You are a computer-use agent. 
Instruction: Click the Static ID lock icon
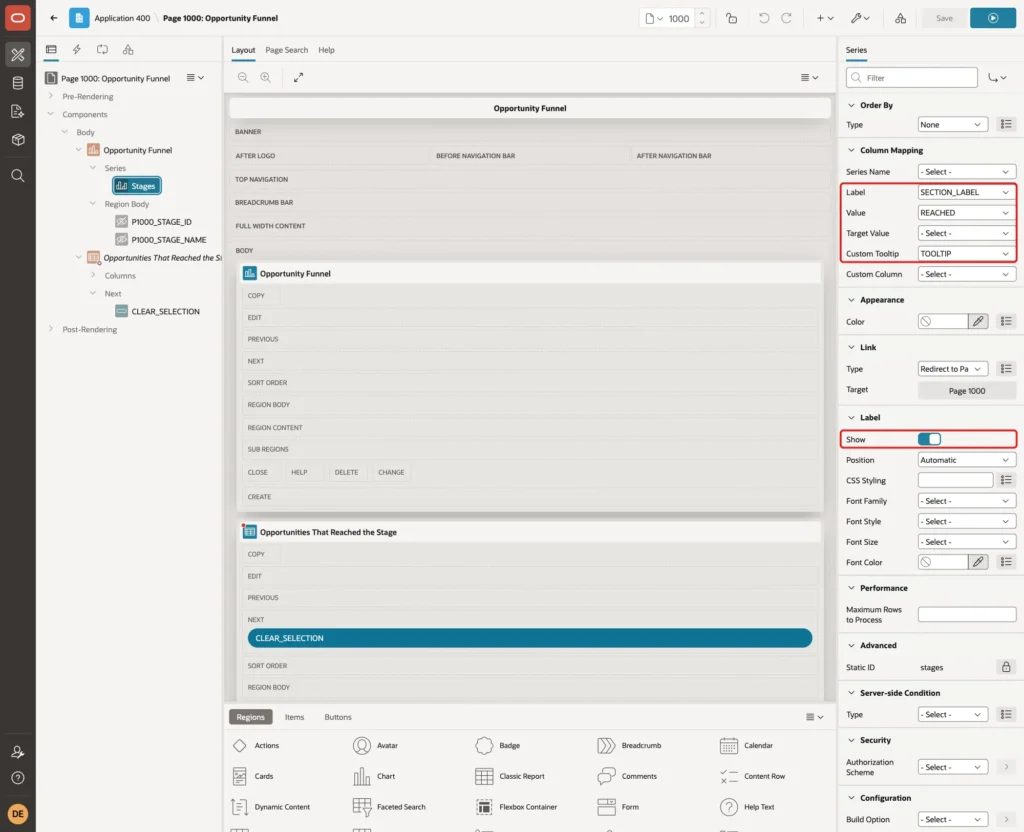pyautogui.click(x=1006, y=667)
